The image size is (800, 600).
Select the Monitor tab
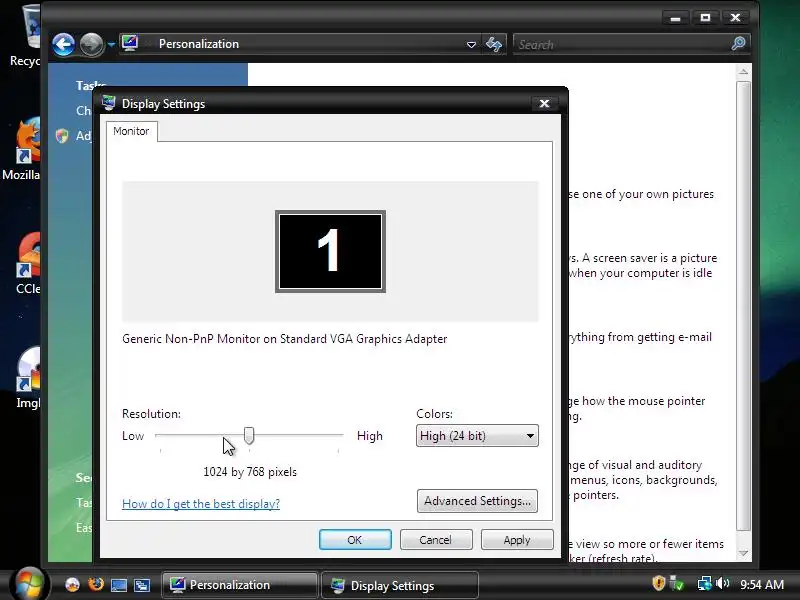tap(131, 131)
